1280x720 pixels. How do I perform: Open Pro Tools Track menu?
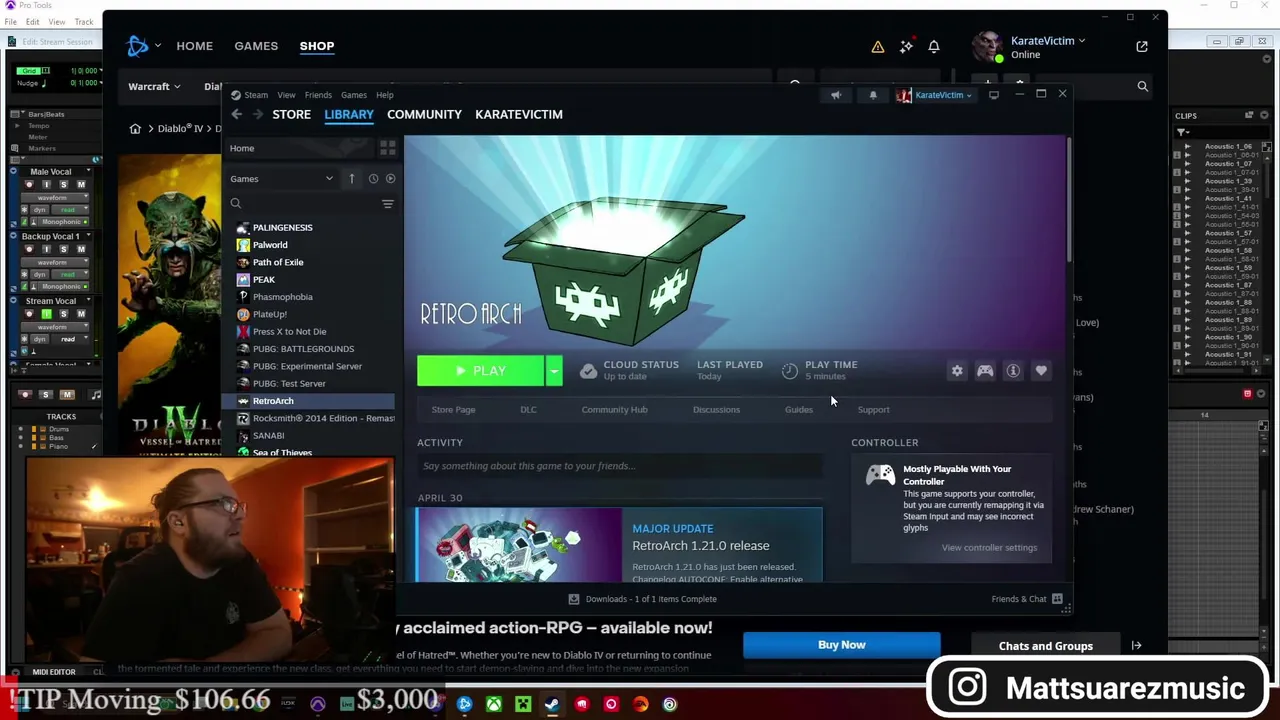pos(84,21)
